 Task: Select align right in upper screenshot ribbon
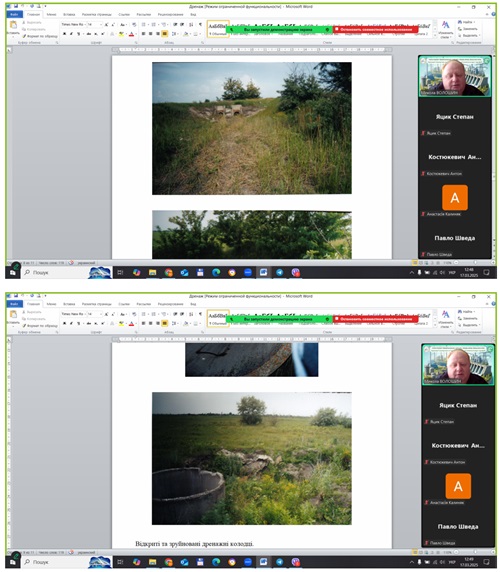[158, 34]
